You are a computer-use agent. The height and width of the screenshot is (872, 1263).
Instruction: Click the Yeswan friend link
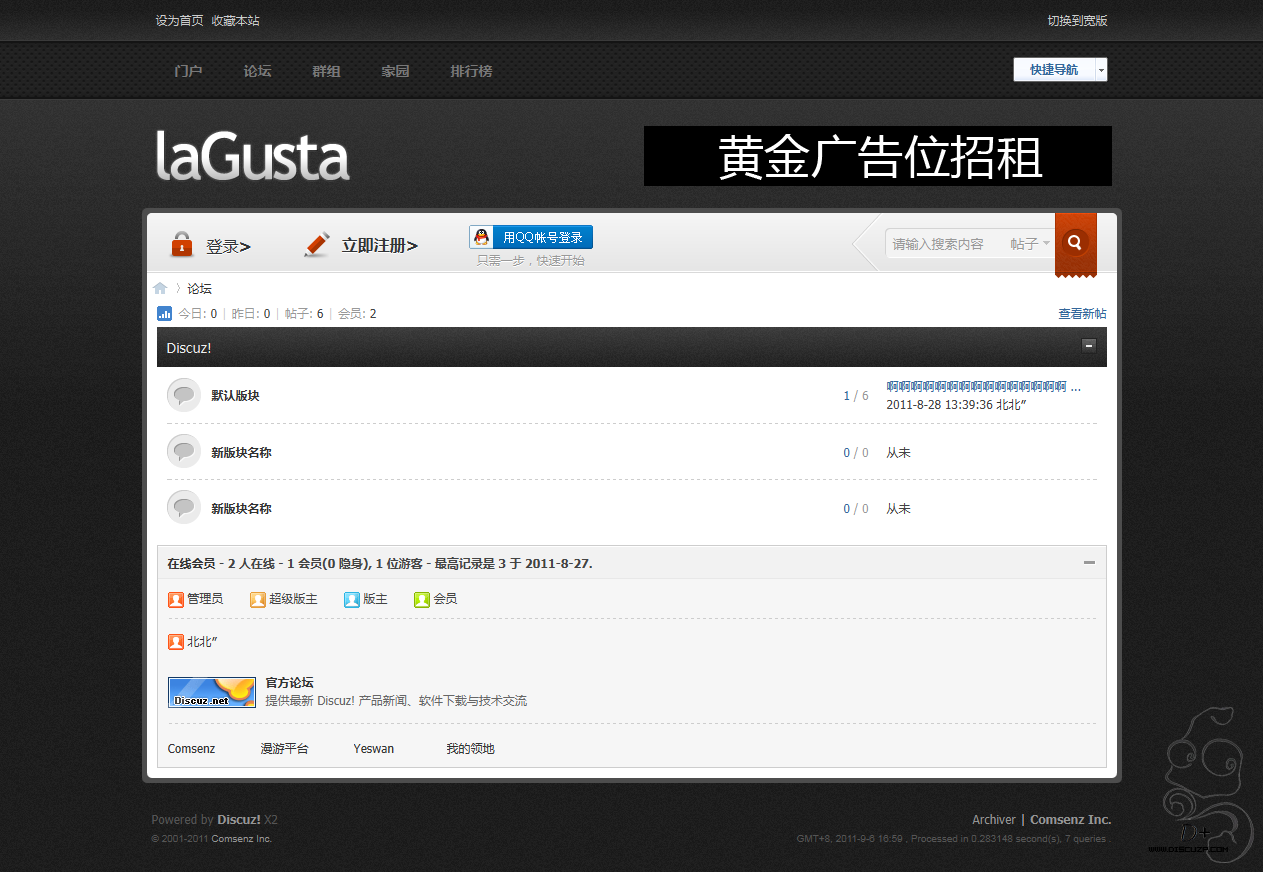(374, 749)
